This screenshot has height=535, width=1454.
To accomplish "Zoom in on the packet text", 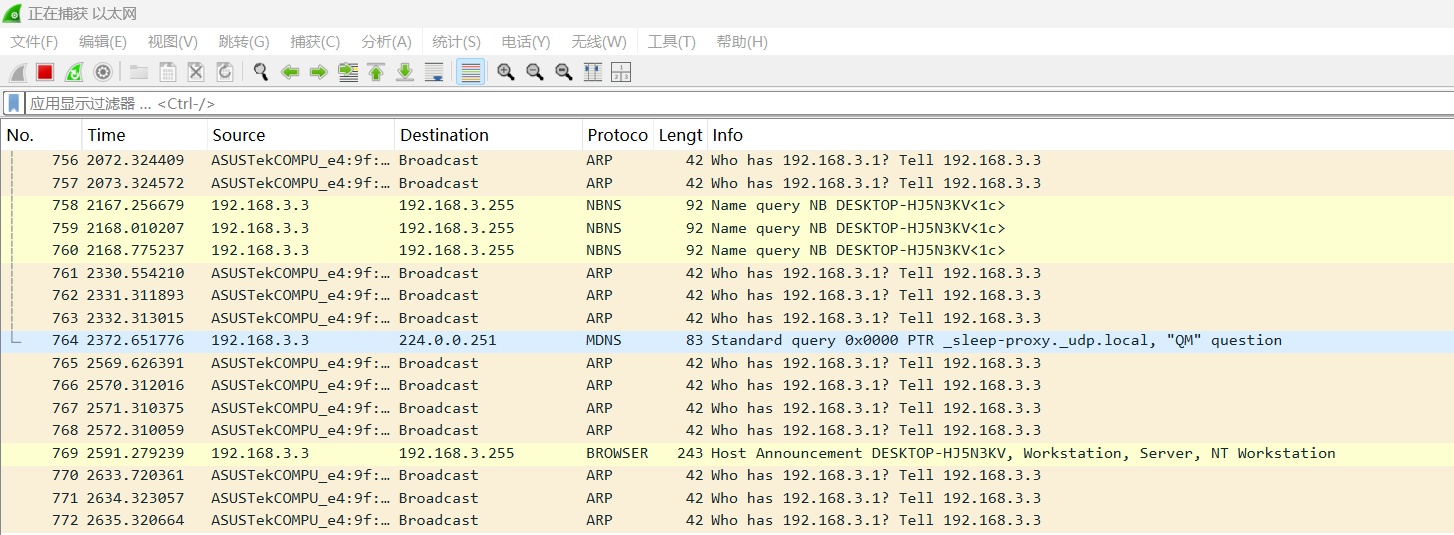I will tap(506, 72).
